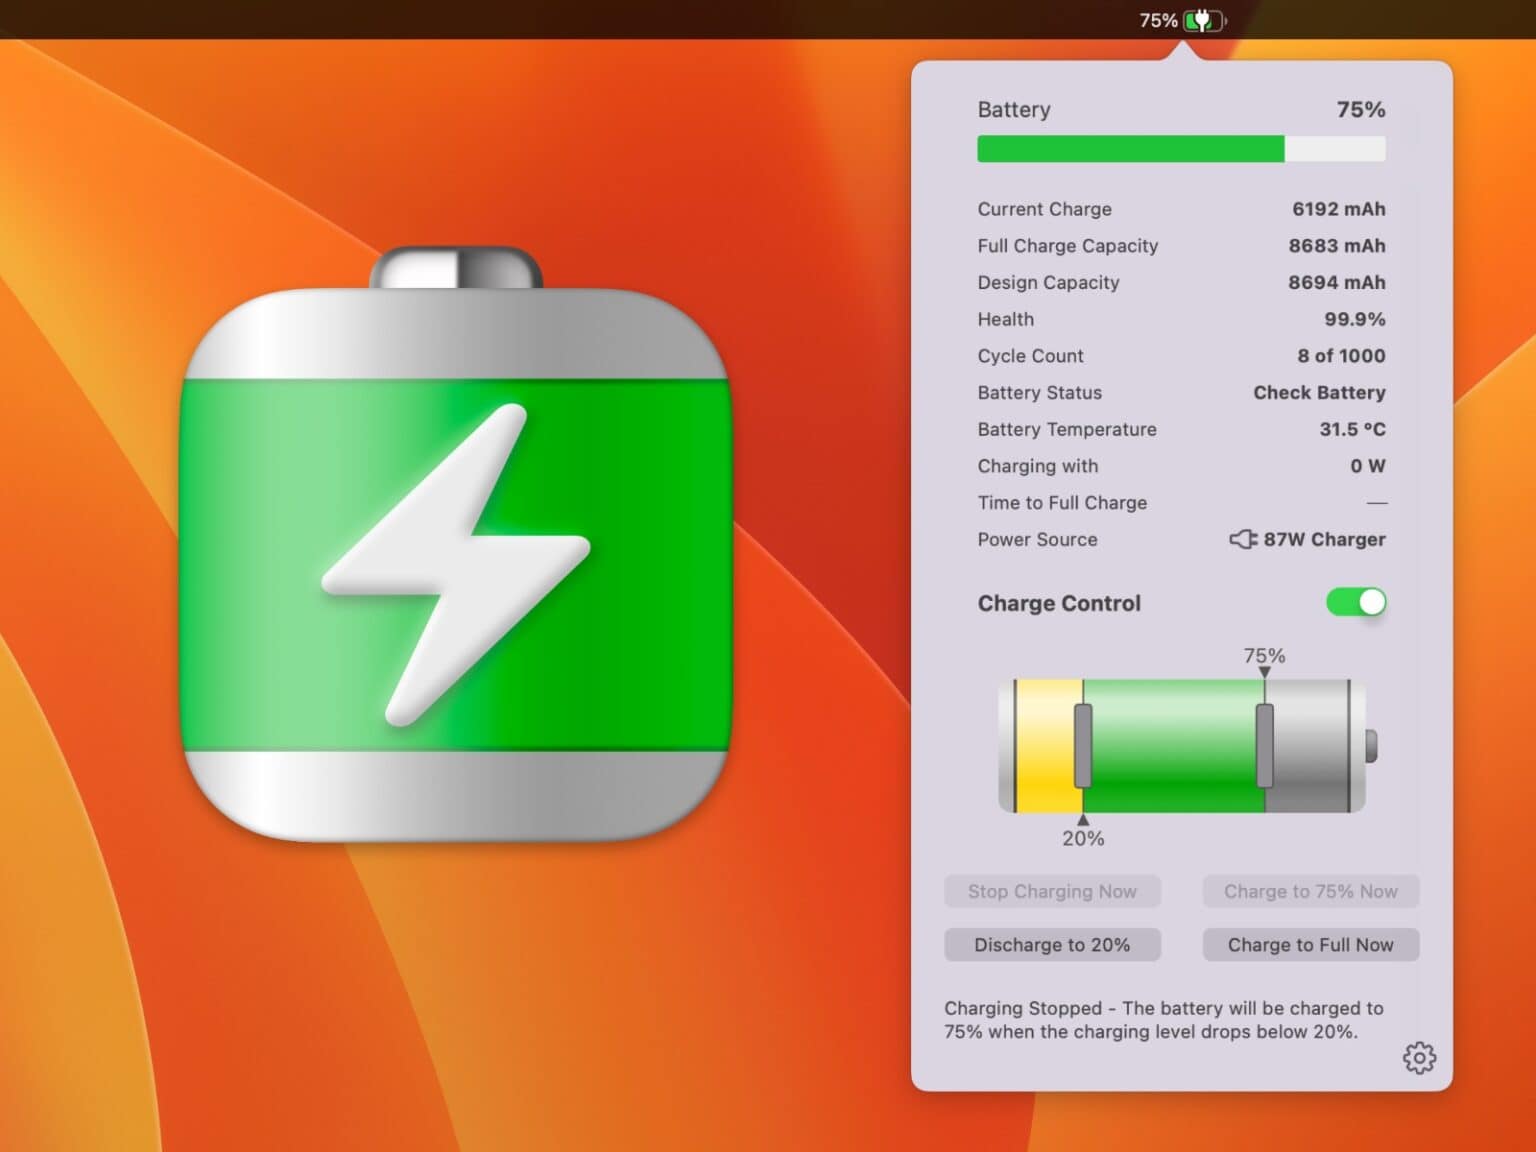Click the Stop Charging Now button

point(1052,891)
